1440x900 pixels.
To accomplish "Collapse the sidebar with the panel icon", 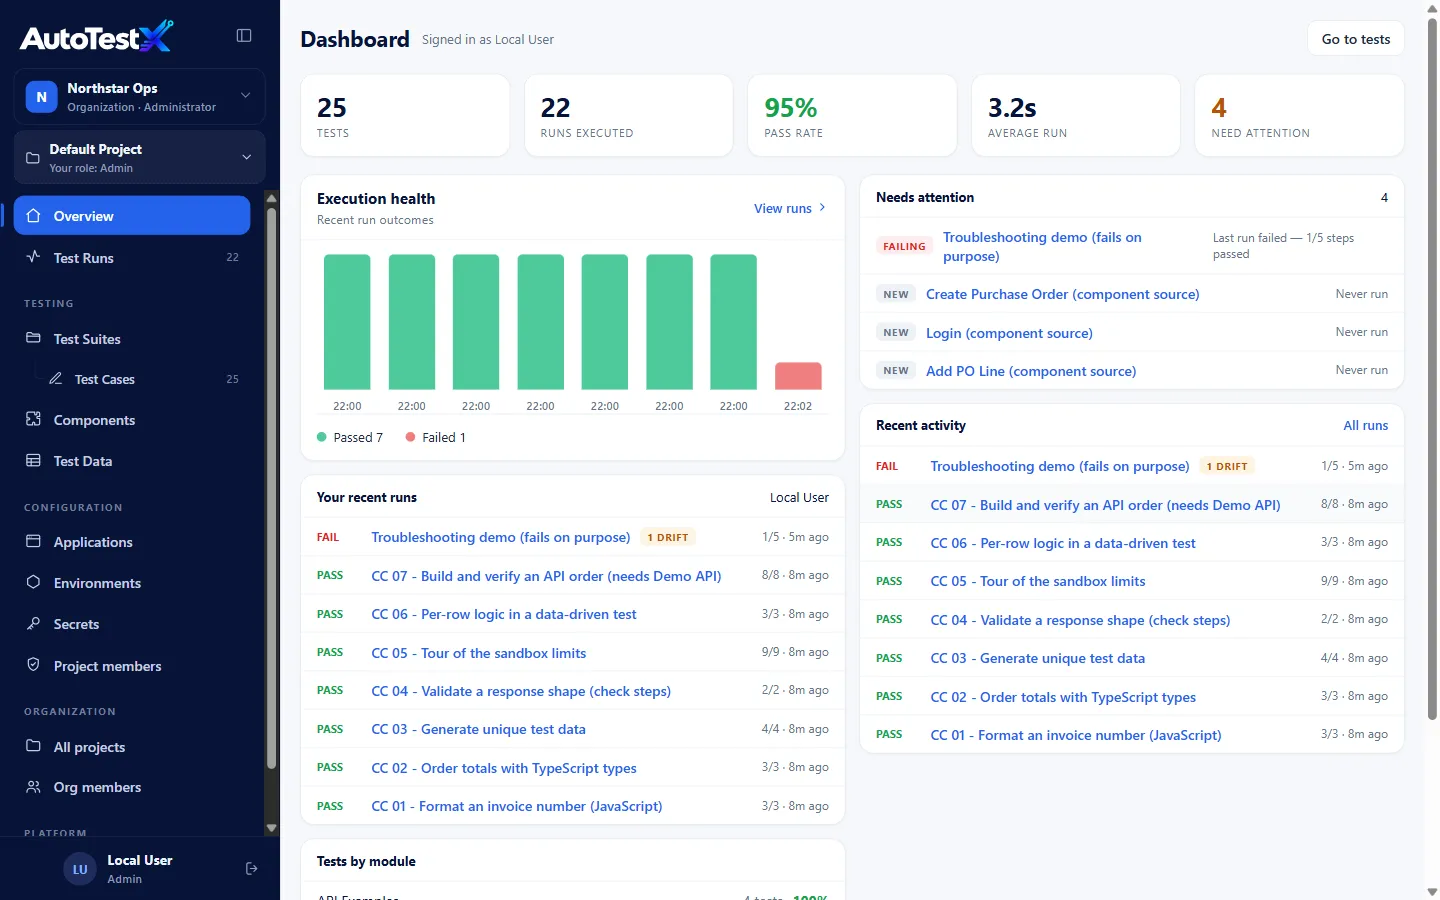I will (x=243, y=35).
